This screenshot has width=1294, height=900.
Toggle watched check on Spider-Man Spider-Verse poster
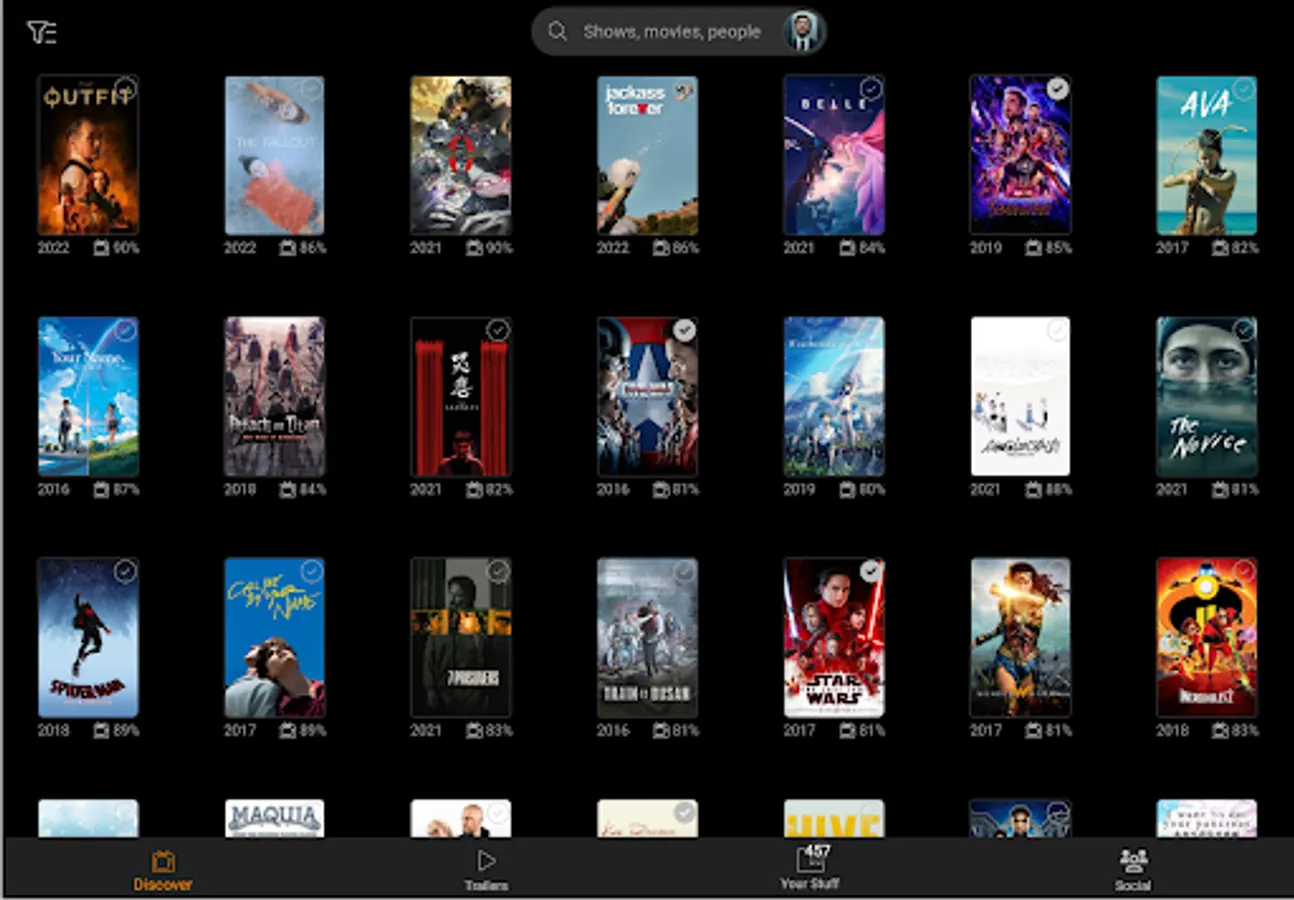pos(125,571)
